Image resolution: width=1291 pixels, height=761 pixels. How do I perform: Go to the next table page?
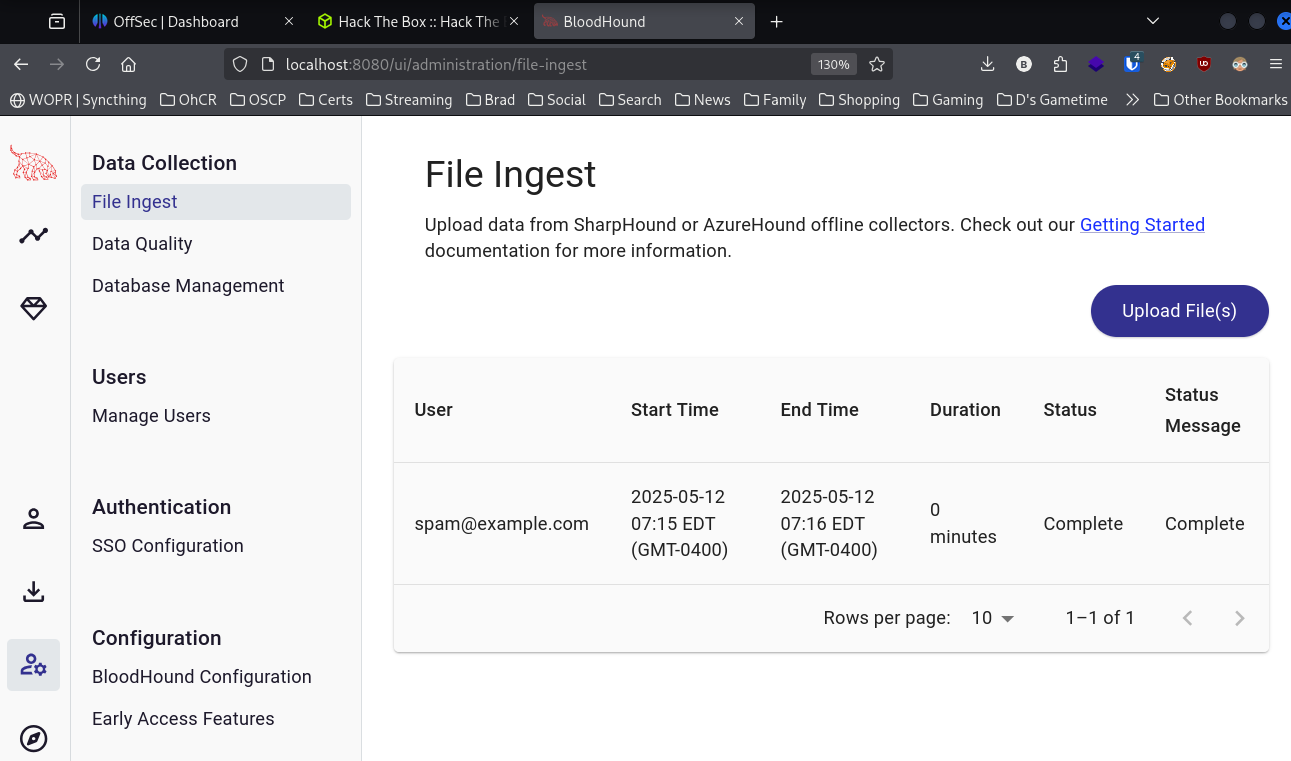point(1239,618)
